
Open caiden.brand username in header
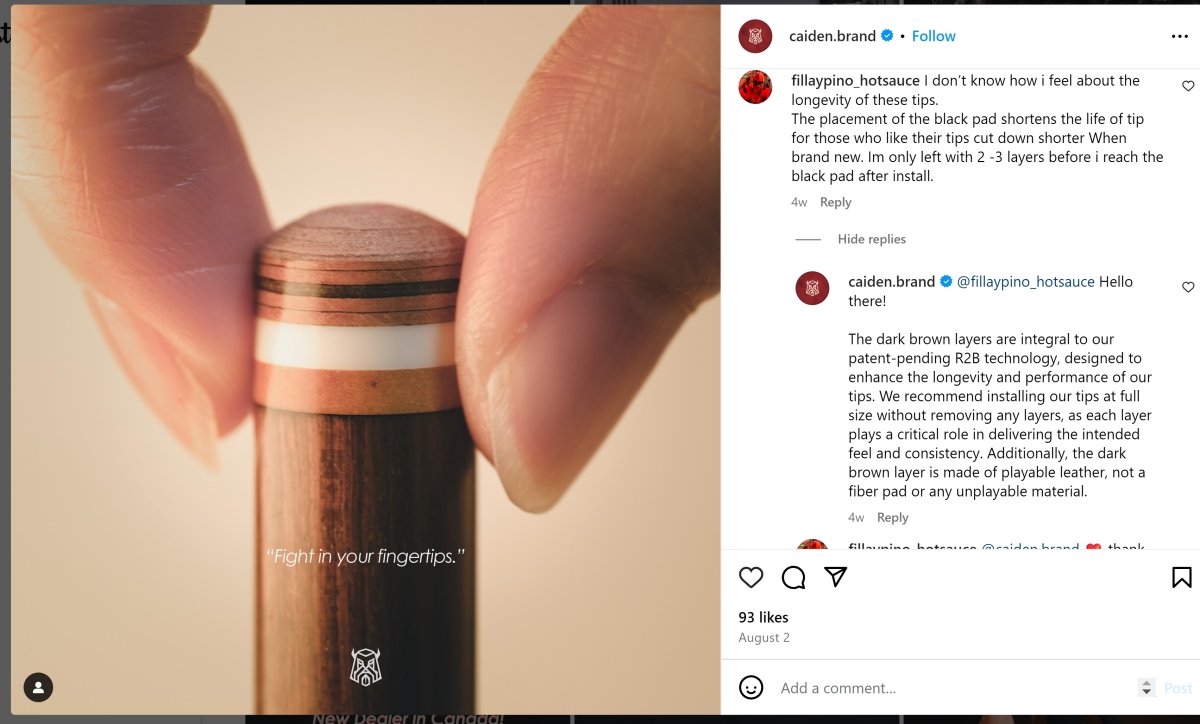click(x=832, y=36)
